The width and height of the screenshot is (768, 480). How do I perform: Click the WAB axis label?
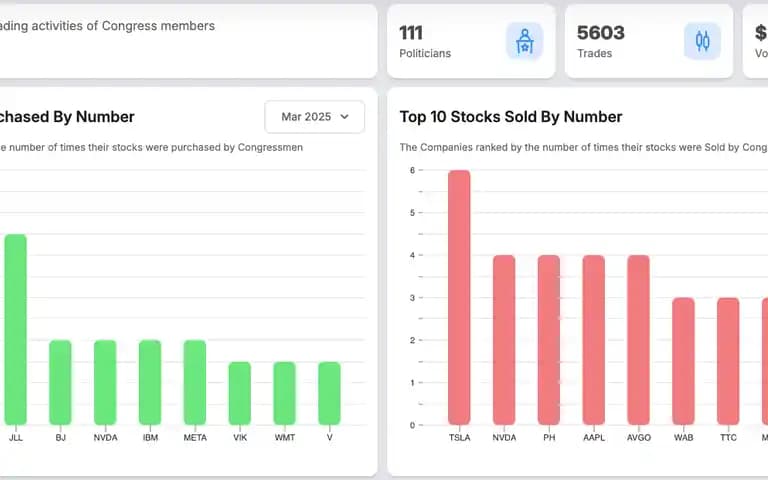(x=683, y=437)
